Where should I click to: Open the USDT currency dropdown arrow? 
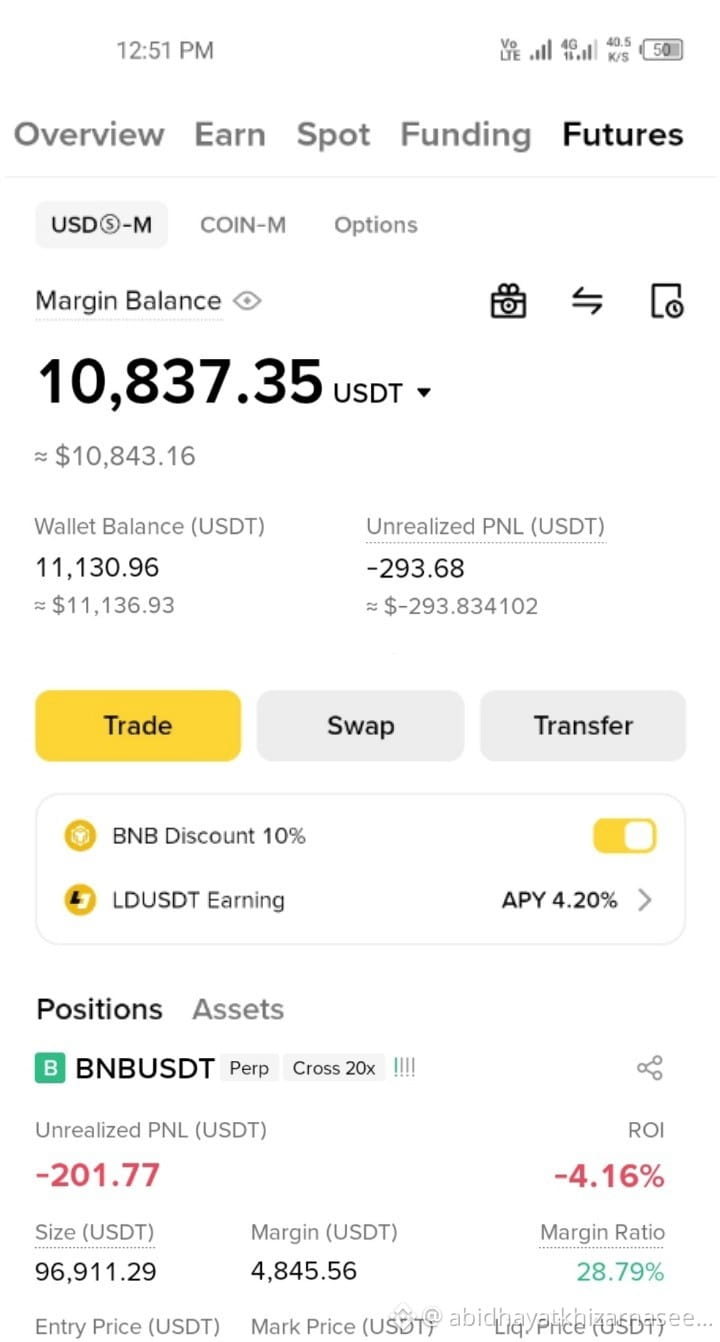point(424,393)
